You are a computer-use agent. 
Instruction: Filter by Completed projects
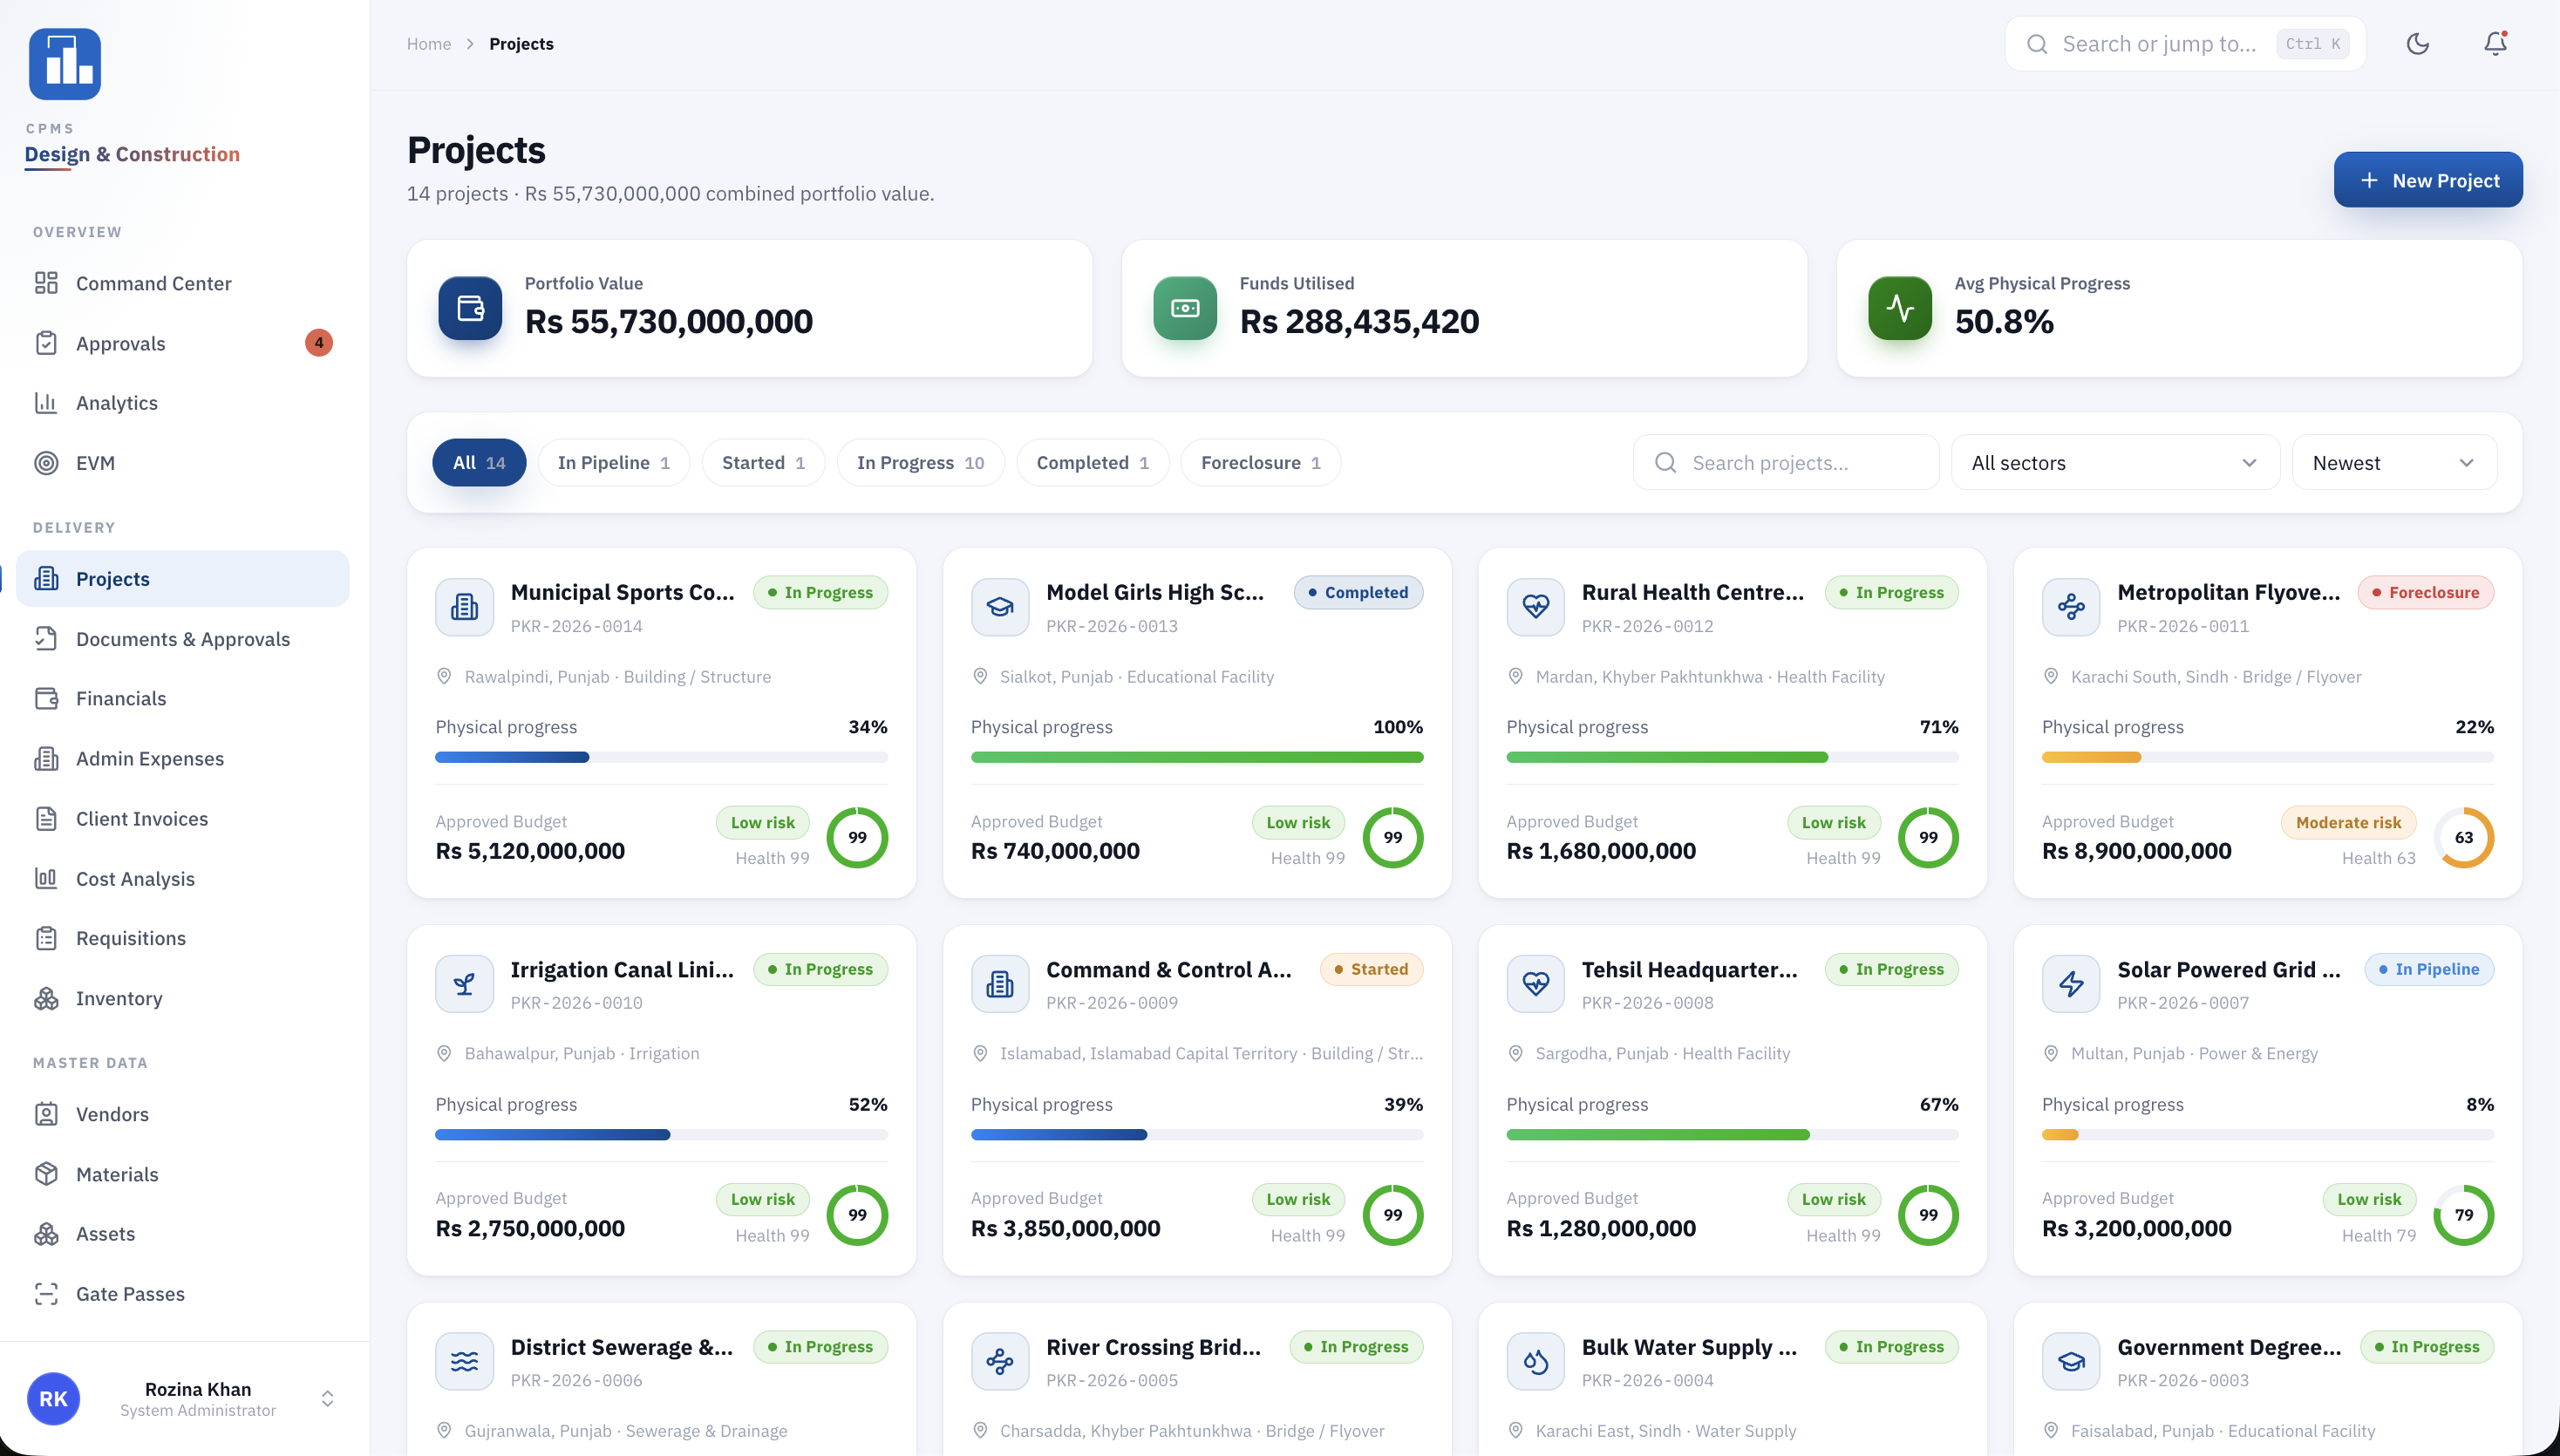click(1093, 463)
